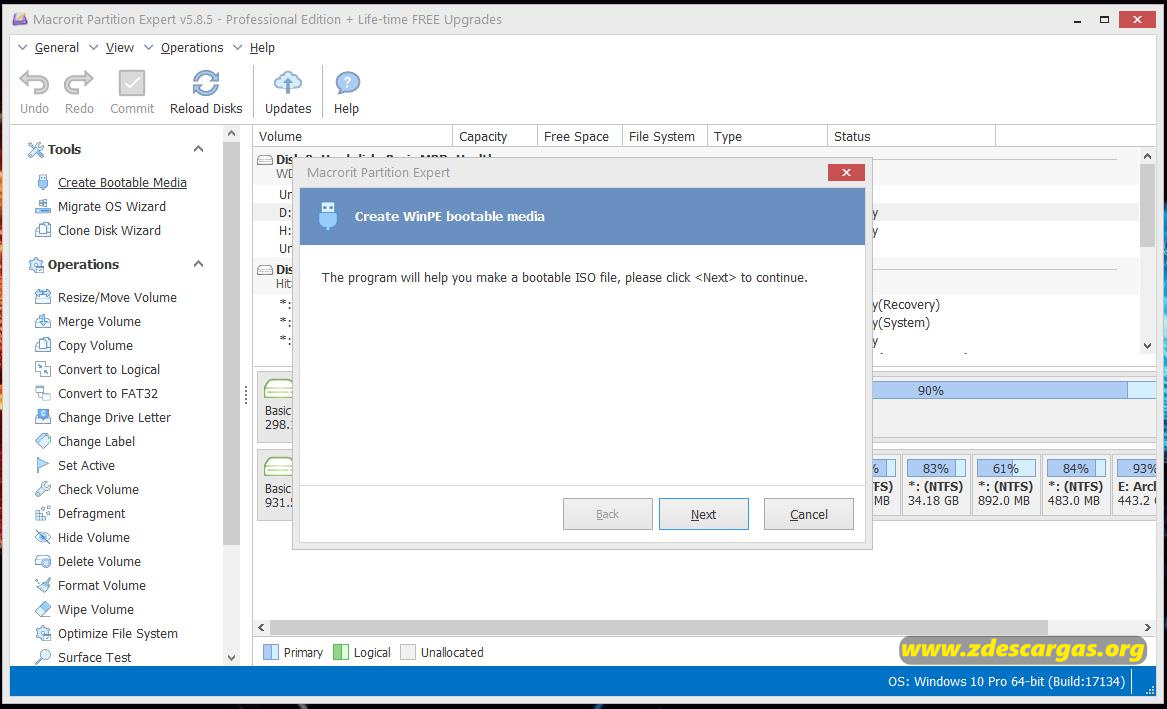Select the 34.18 GB NTFS partition block
The width and height of the screenshot is (1167, 709).
pos(935,485)
